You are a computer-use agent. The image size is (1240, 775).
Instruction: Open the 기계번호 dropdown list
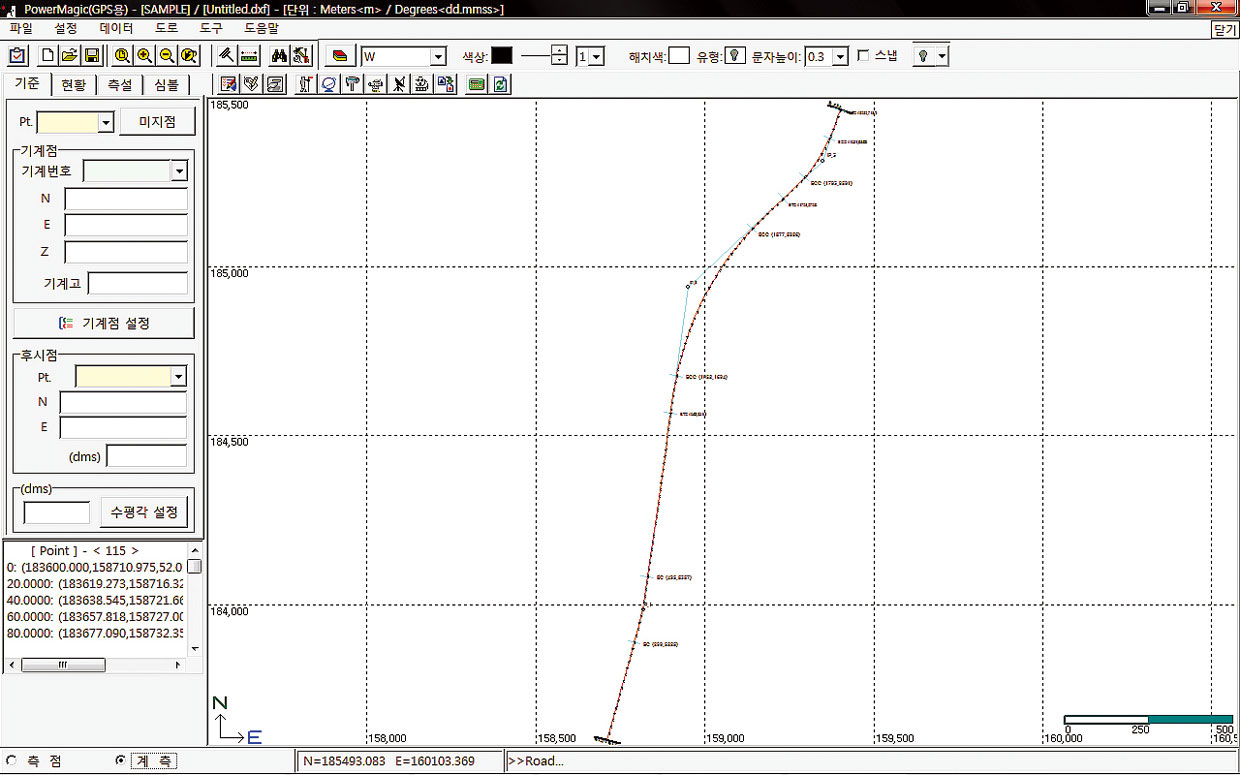pyautogui.click(x=179, y=171)
